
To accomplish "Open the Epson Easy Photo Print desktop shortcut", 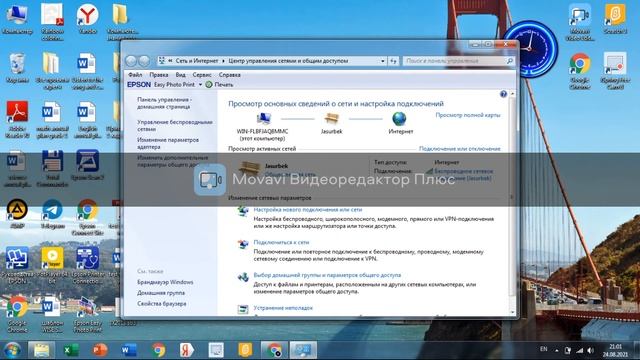I will pyautogui.click(x=87, y=314).
